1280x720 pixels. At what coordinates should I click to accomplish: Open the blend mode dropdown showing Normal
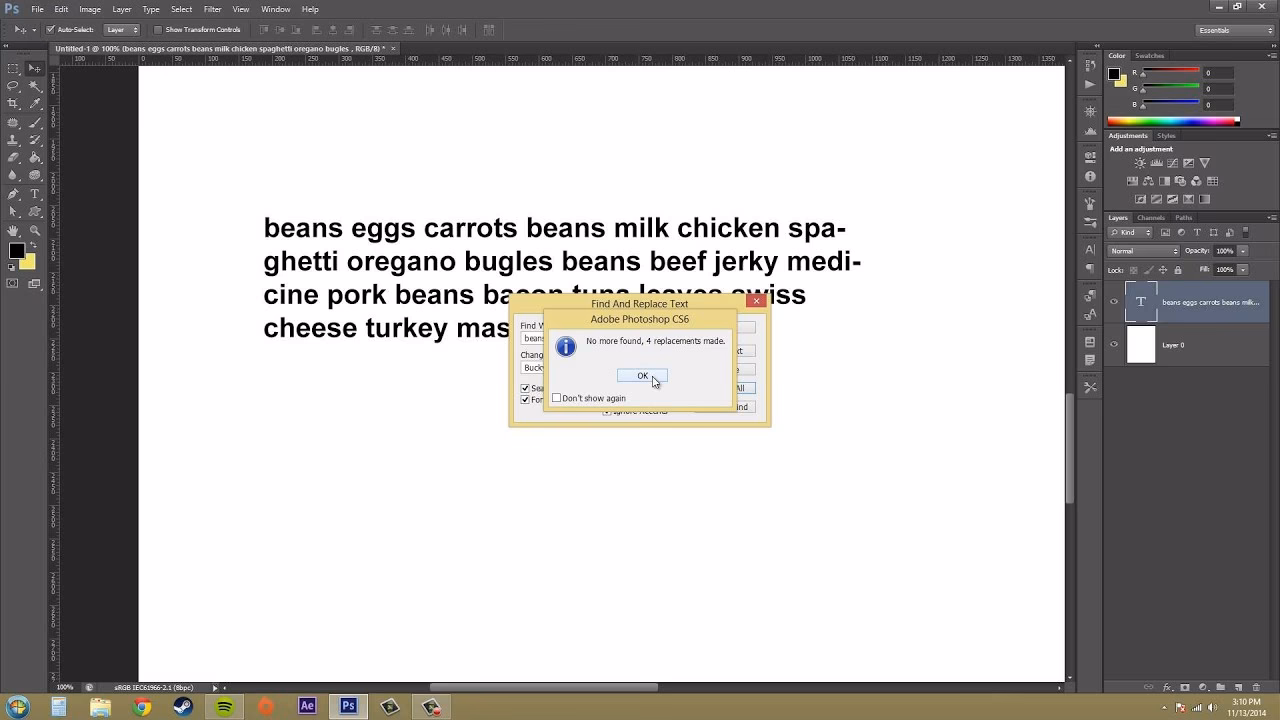point(1143,251)
